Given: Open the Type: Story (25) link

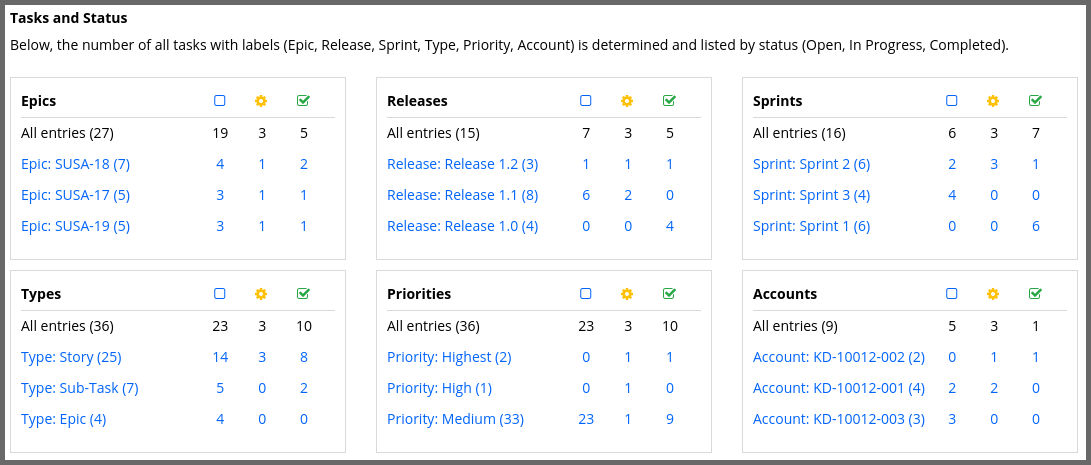Looking at the screenshot, I should click(71, 357).
